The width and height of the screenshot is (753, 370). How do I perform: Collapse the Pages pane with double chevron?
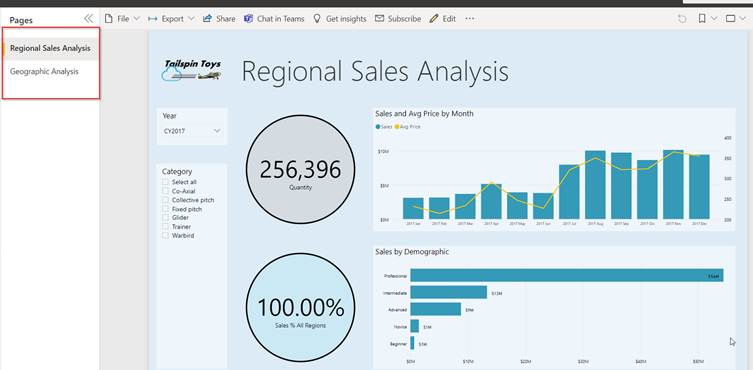88,19
